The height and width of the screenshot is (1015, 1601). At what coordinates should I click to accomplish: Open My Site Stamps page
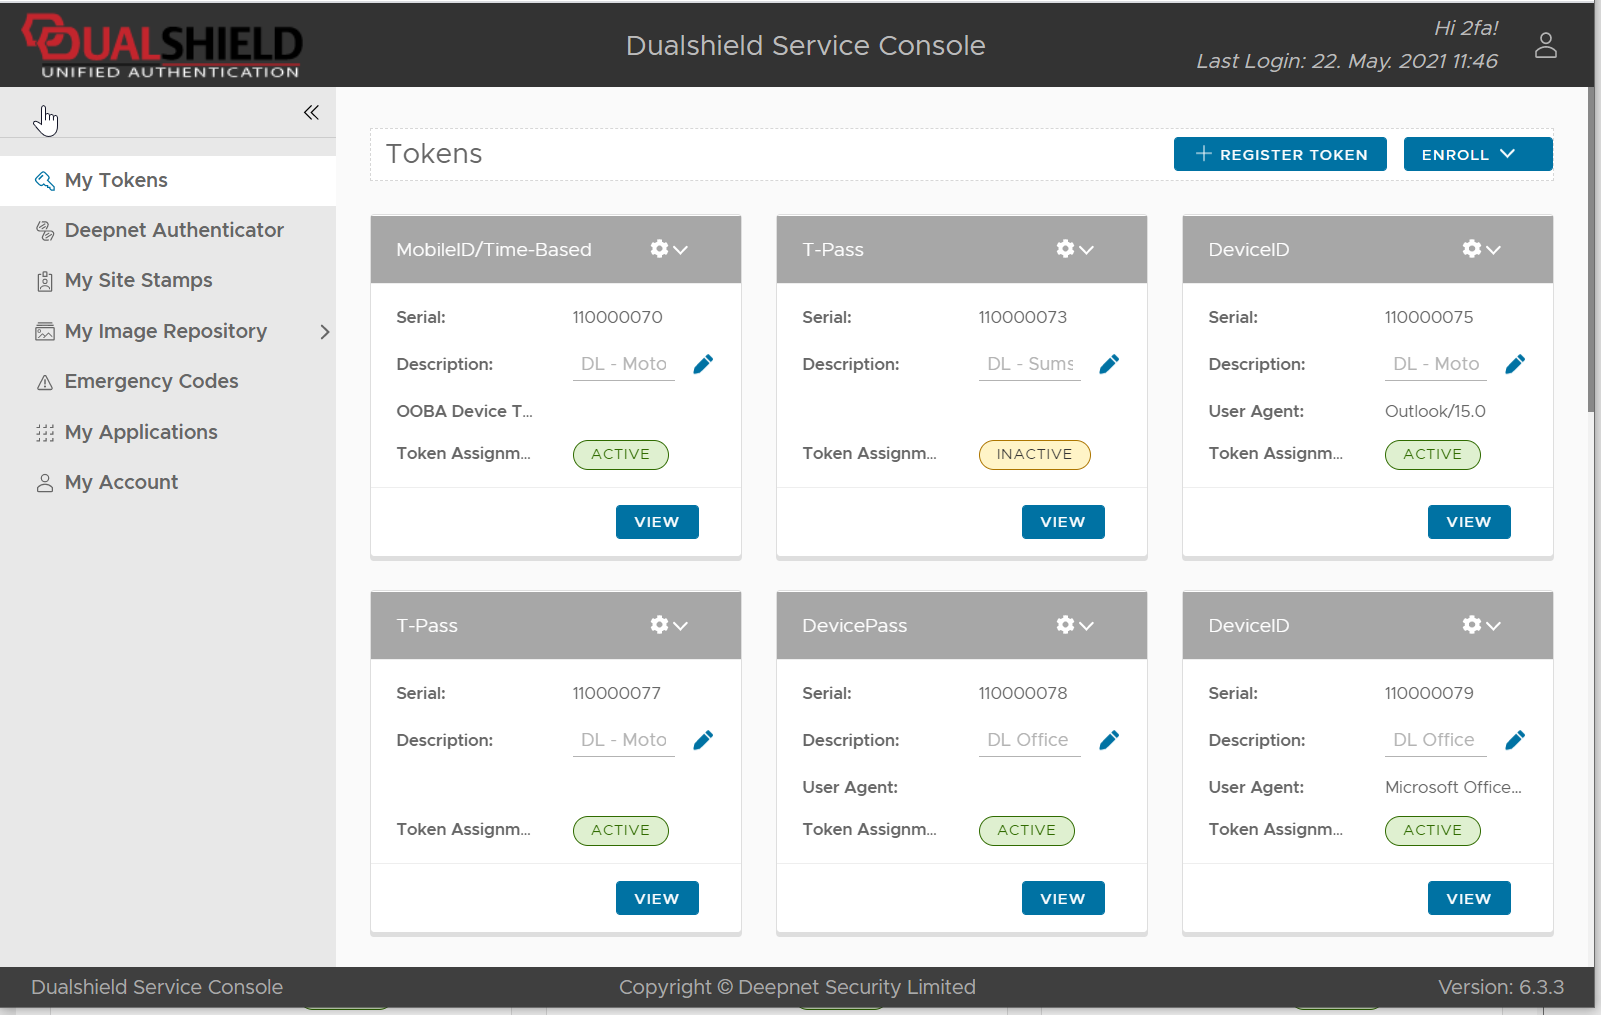[138, 280]
